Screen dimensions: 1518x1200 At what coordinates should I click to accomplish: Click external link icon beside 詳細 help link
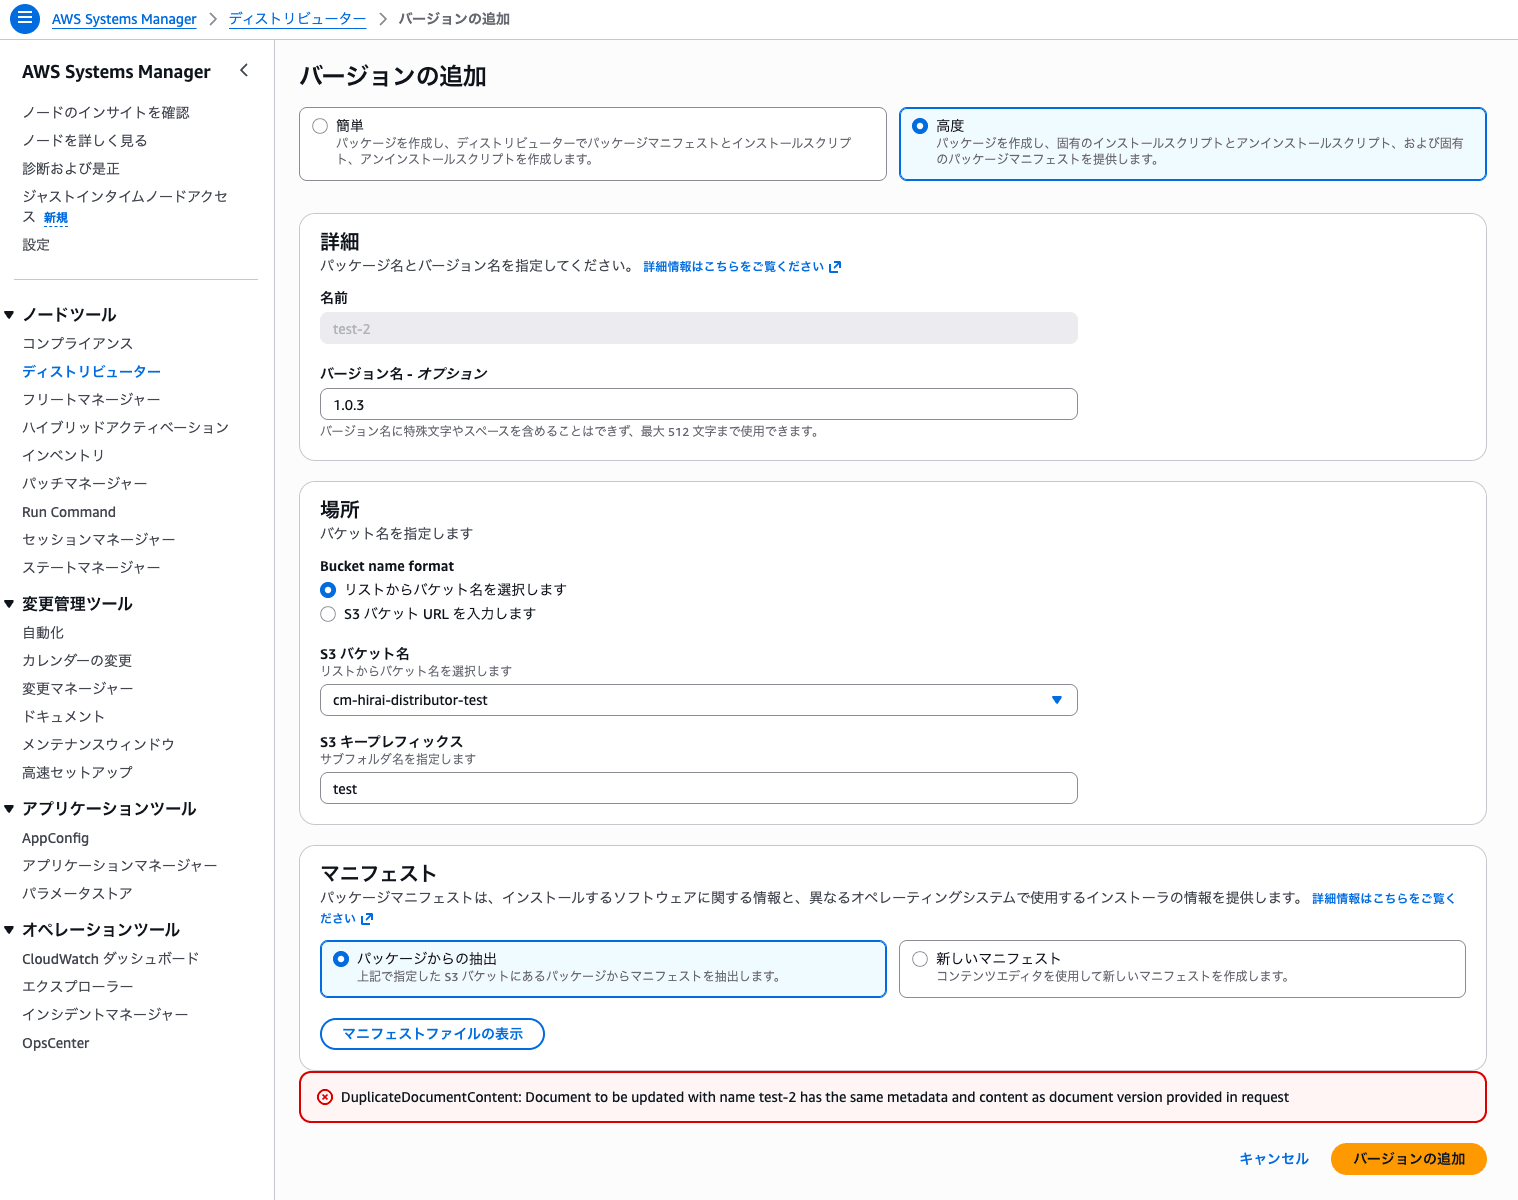tap(835, 267)
